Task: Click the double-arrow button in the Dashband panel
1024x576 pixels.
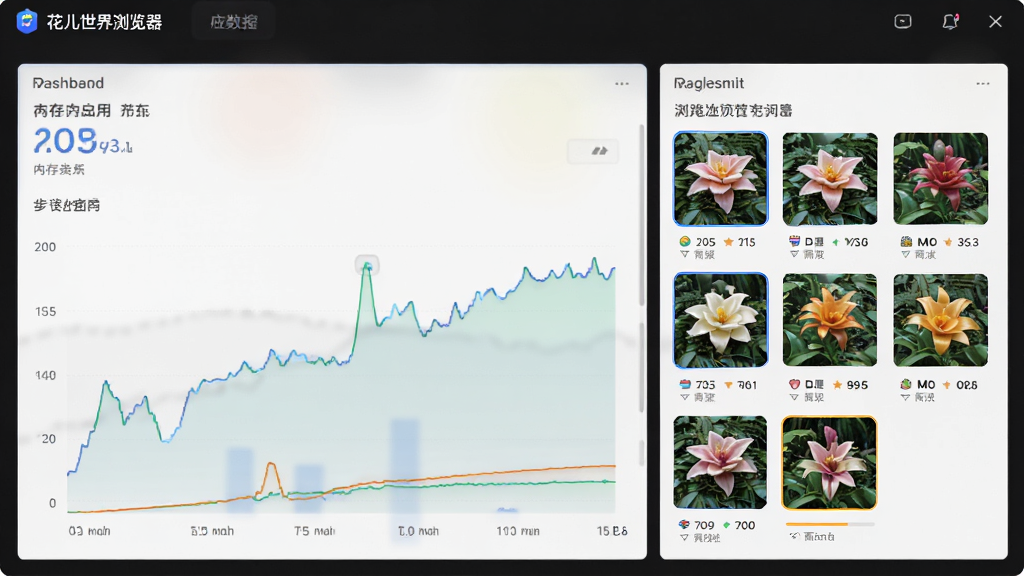Action: pos(593,152)
